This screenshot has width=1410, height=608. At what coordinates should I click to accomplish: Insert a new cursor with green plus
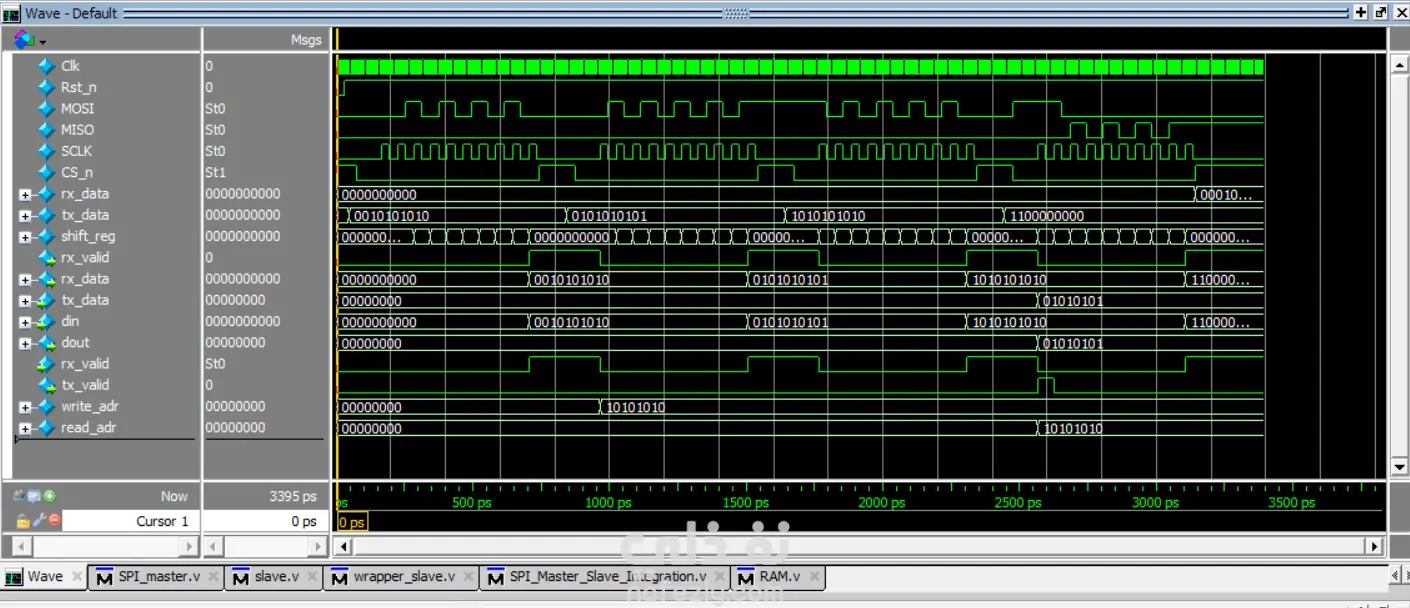point(49,496)
